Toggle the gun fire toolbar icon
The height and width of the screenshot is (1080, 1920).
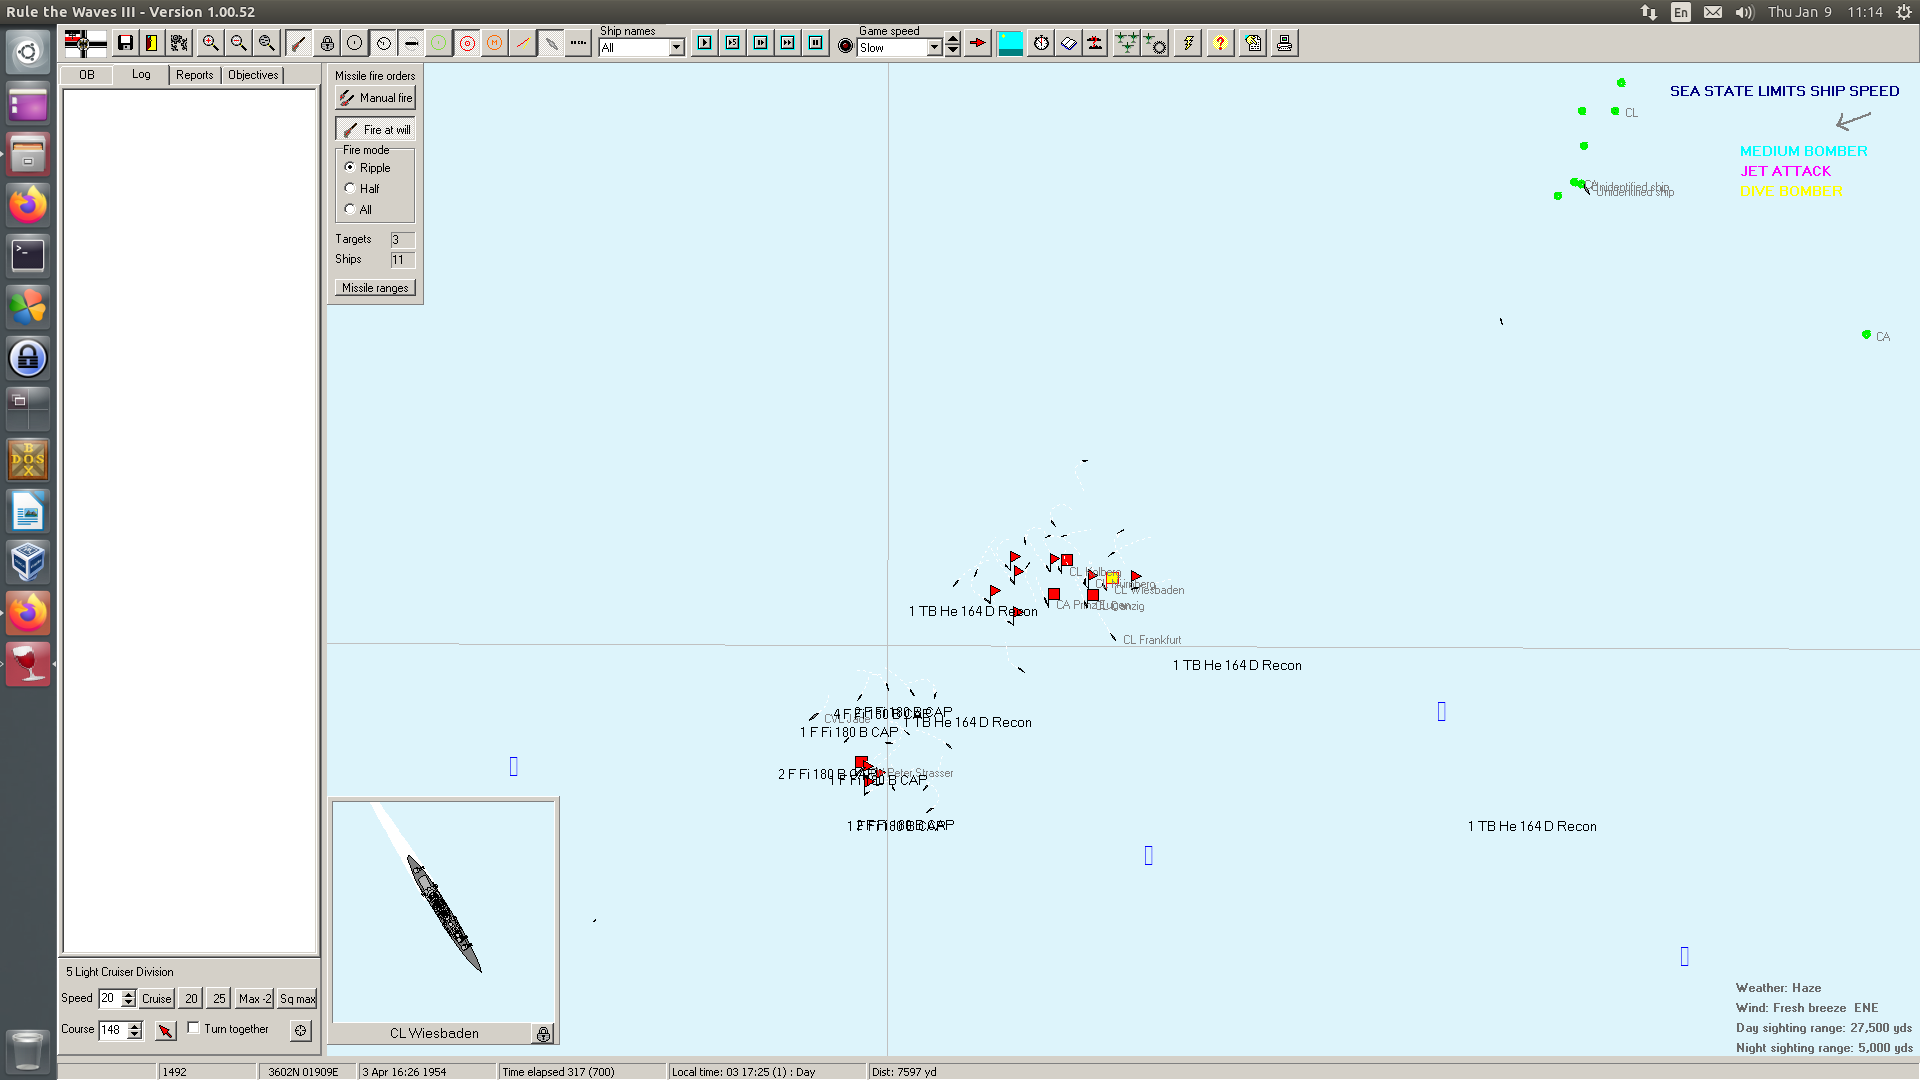pyautogui.click(x=298, y=43)
